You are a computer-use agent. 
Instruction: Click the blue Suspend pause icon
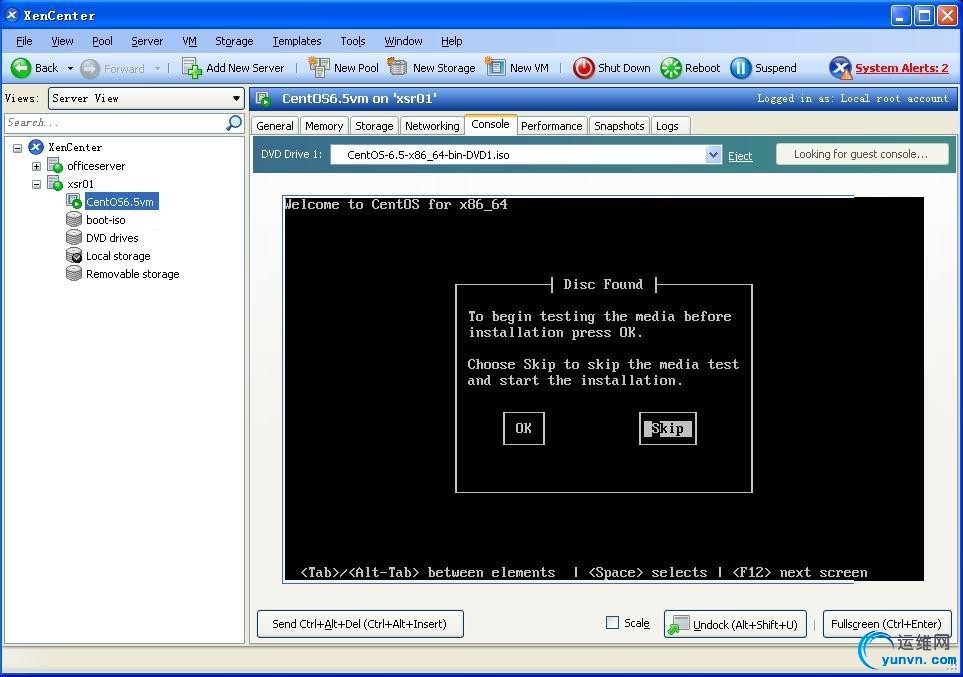point(741,68)
